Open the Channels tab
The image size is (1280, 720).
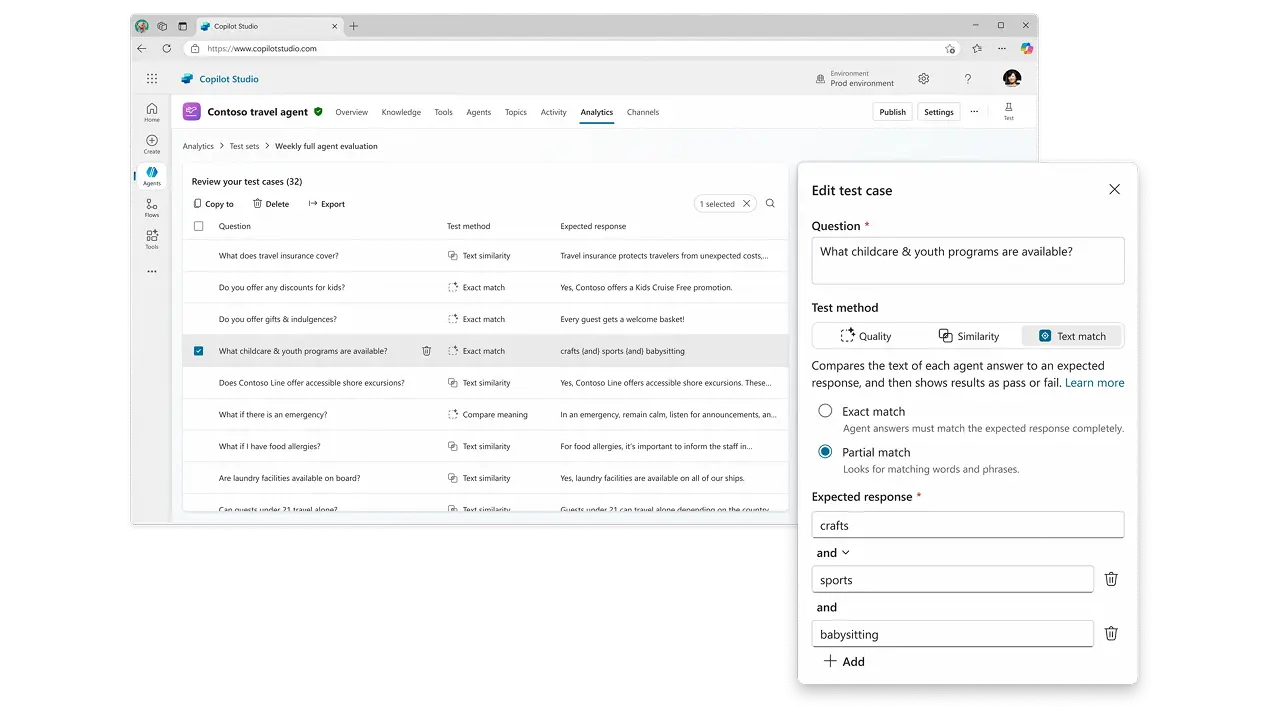pyautogui.click(x=643, y=112)
